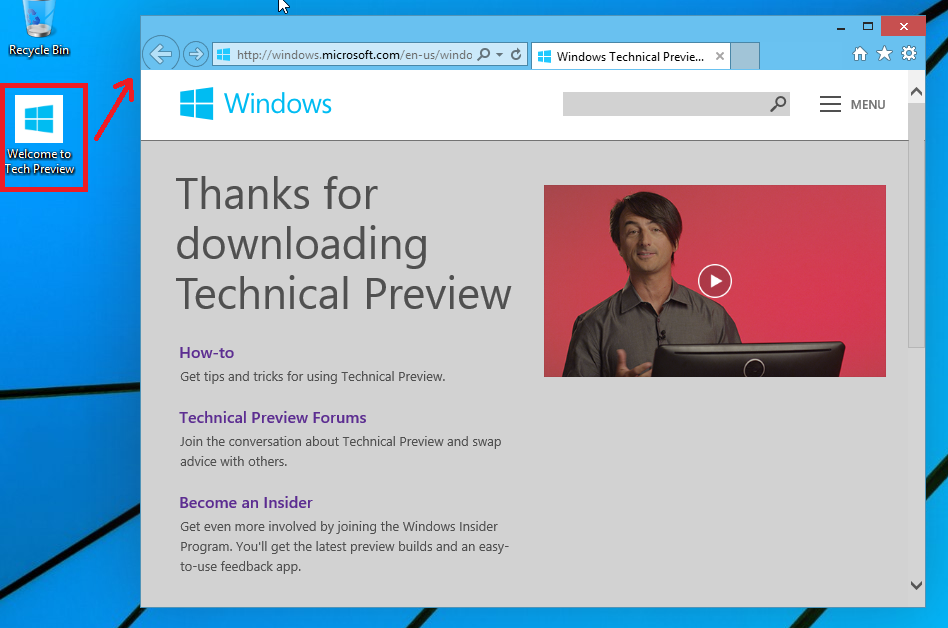Close the Windows Technical Preview tab
The width and height of the screenshot is (948, 628).
pos(719,56)
